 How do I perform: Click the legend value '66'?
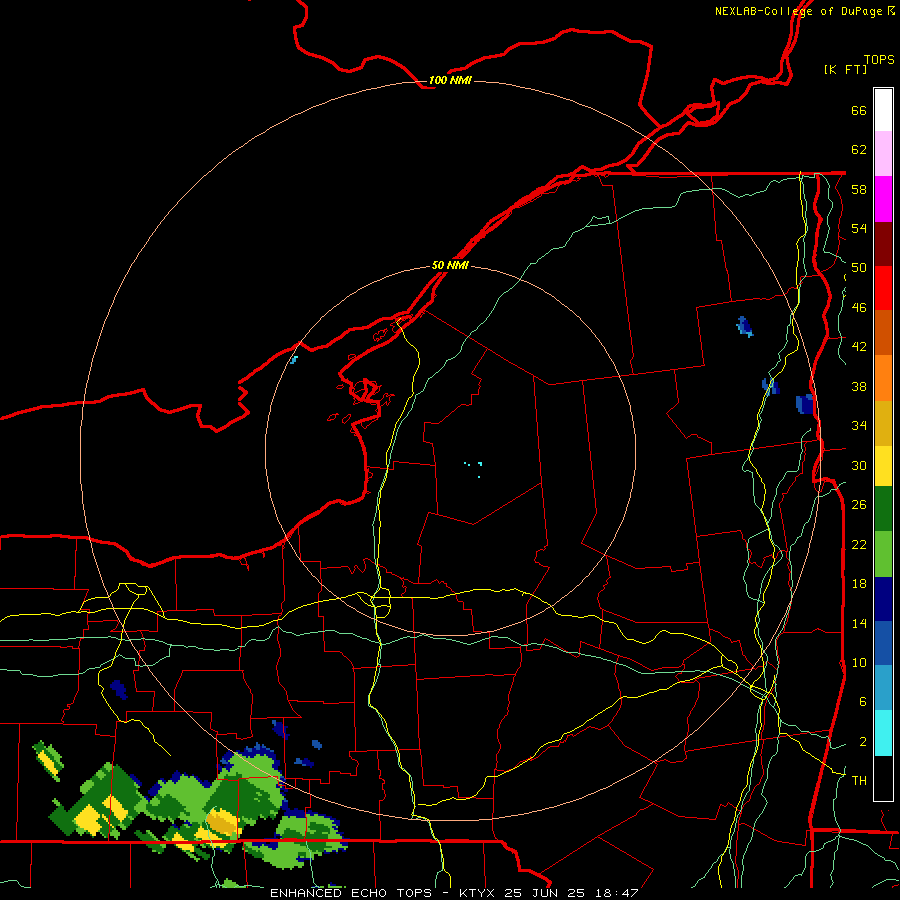click(859, 111)
